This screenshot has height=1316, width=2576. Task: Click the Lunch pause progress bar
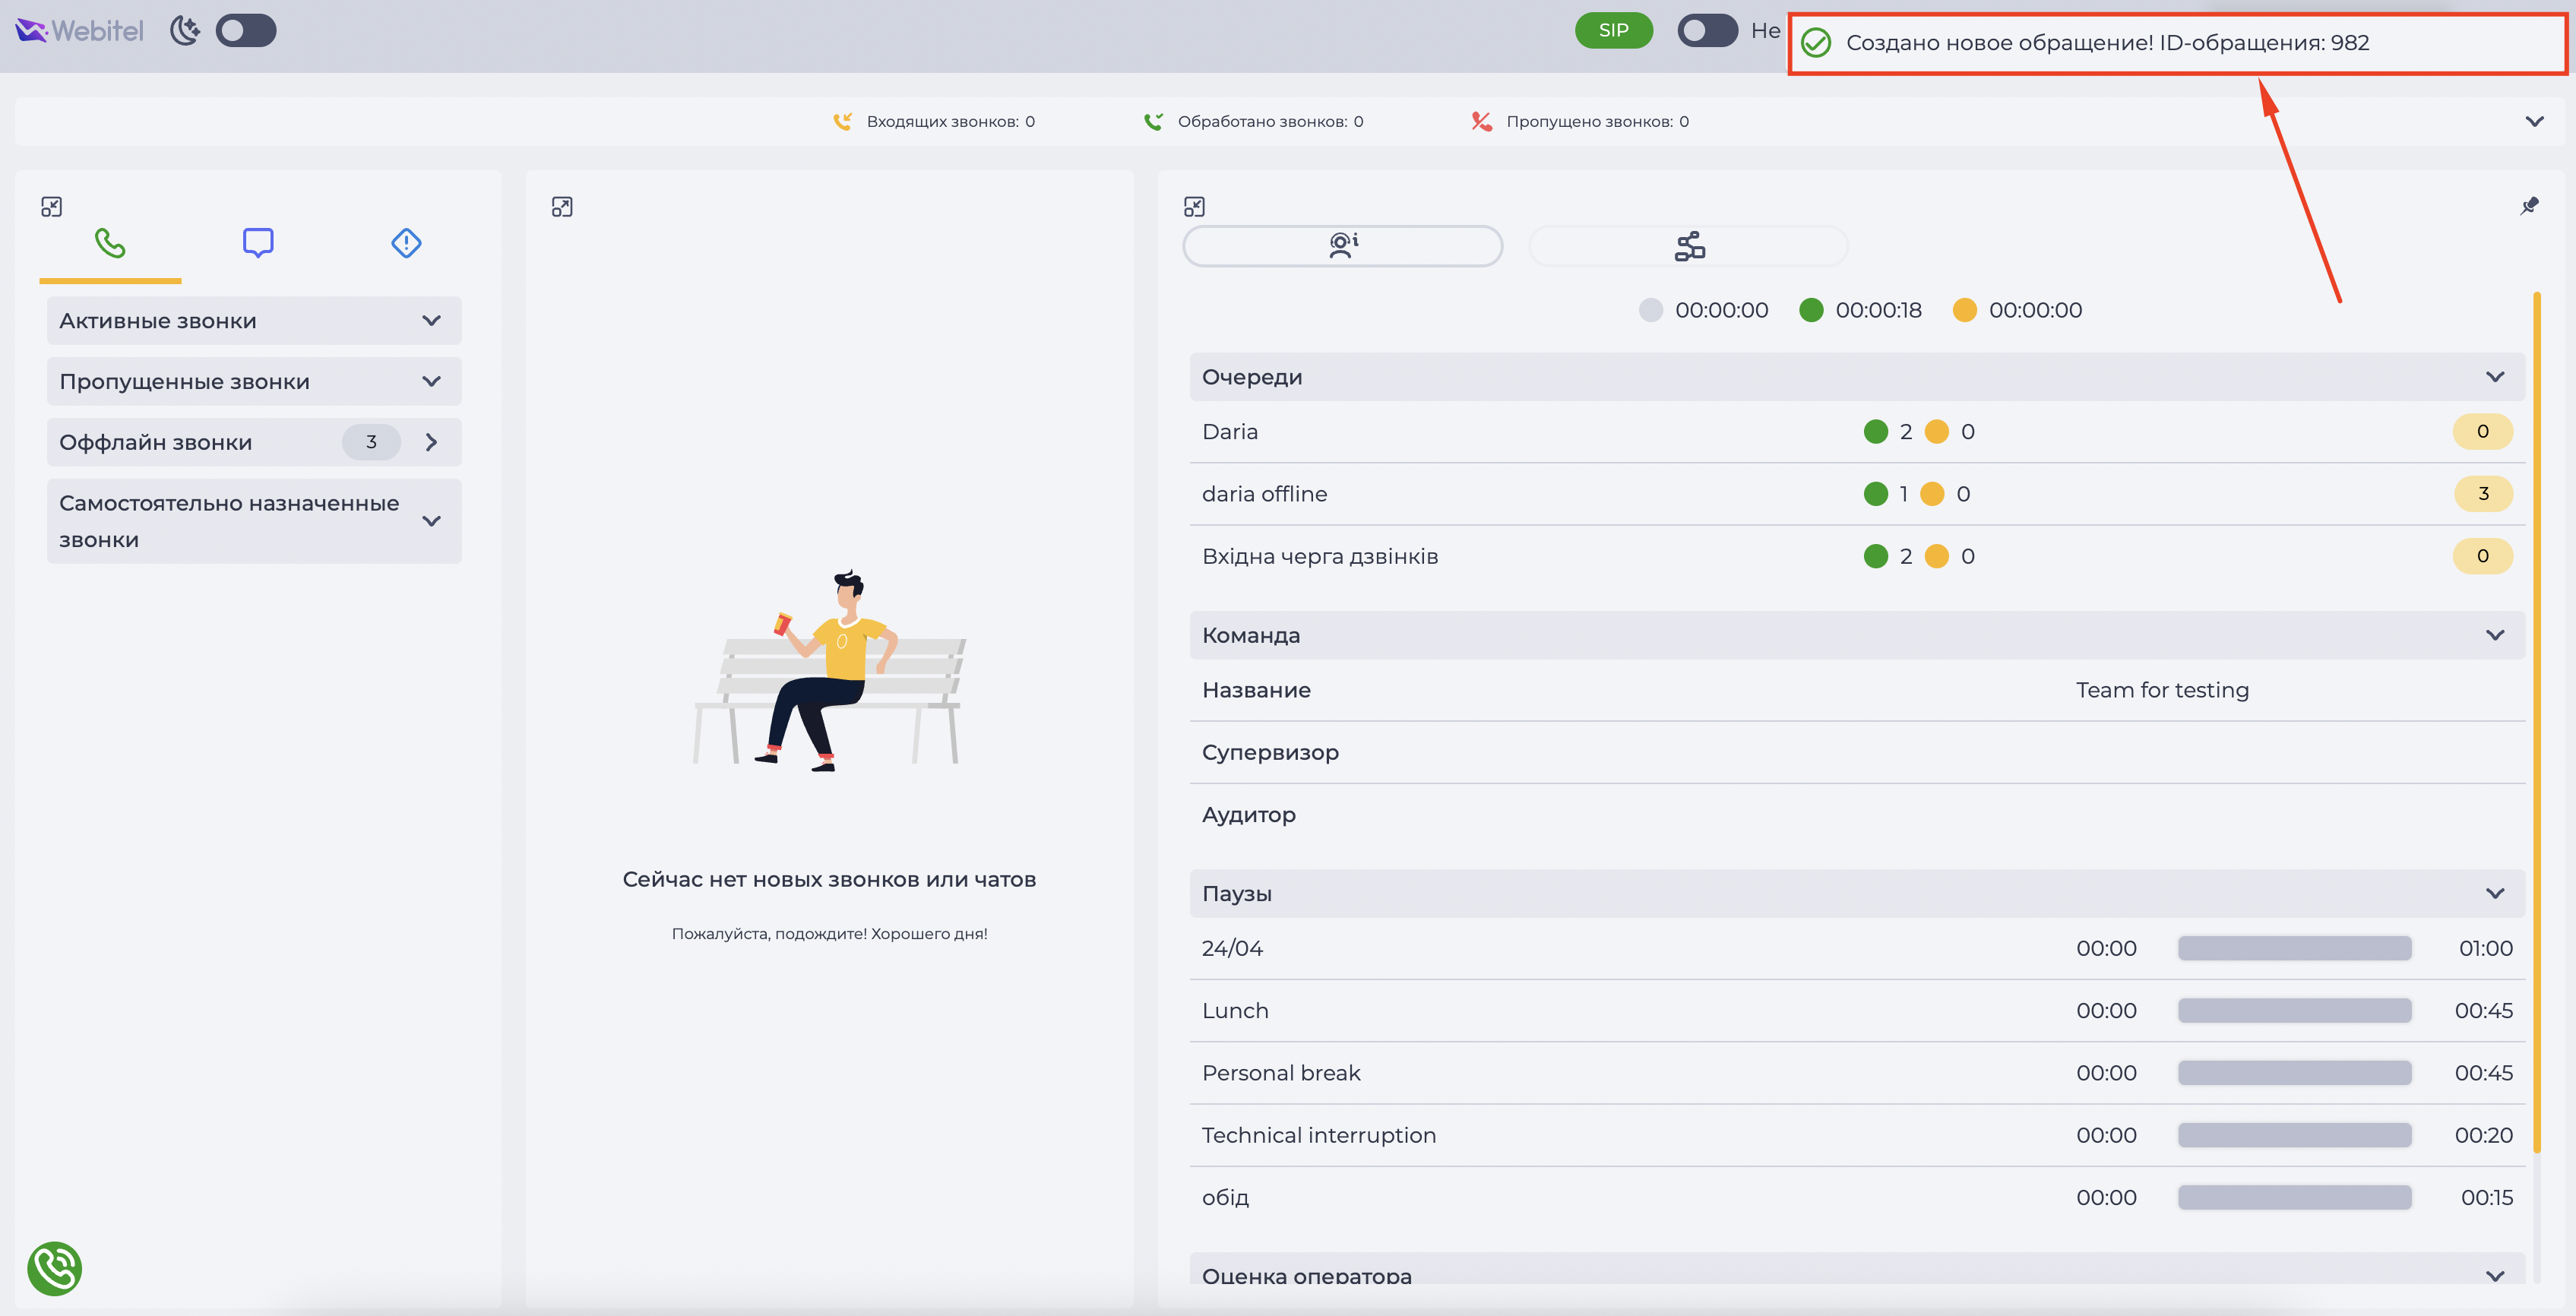click(2294, 1010)
